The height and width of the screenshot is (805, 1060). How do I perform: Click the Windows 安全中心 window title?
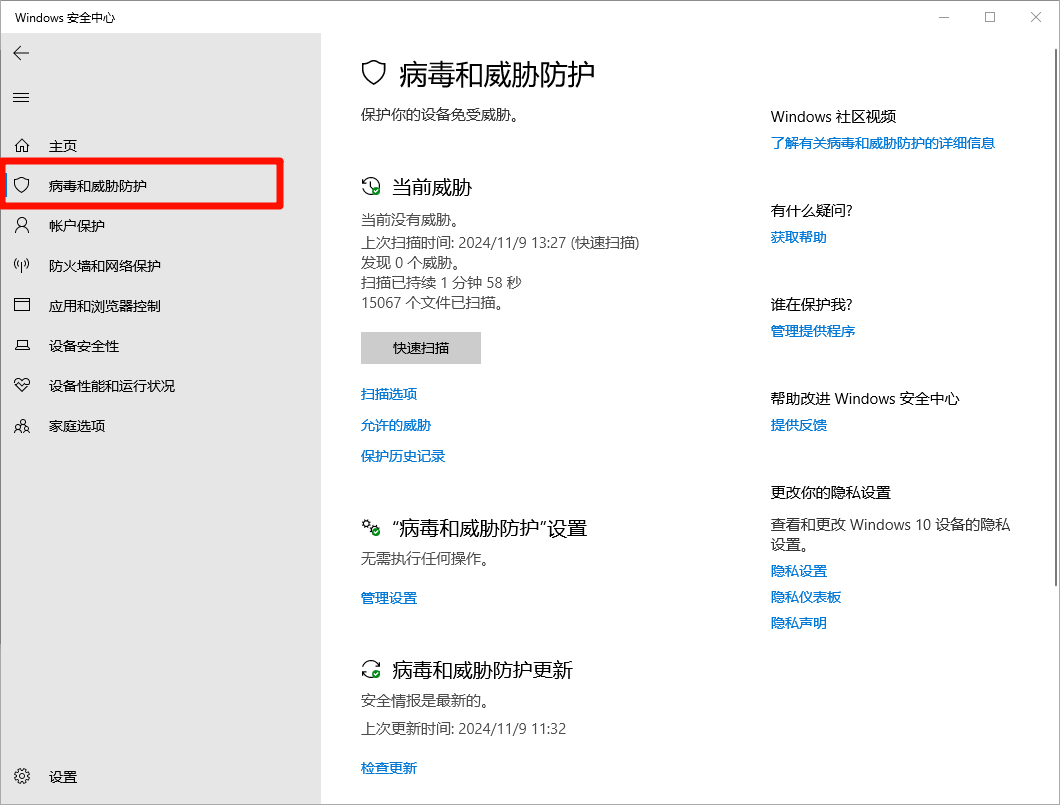click(65, 18)
